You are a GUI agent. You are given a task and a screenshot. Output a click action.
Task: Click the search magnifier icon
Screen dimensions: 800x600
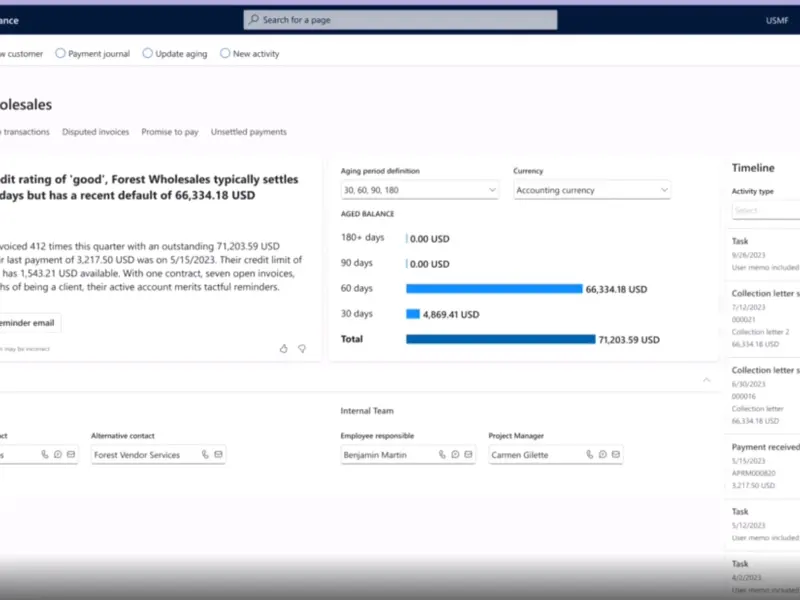(254, 20)
